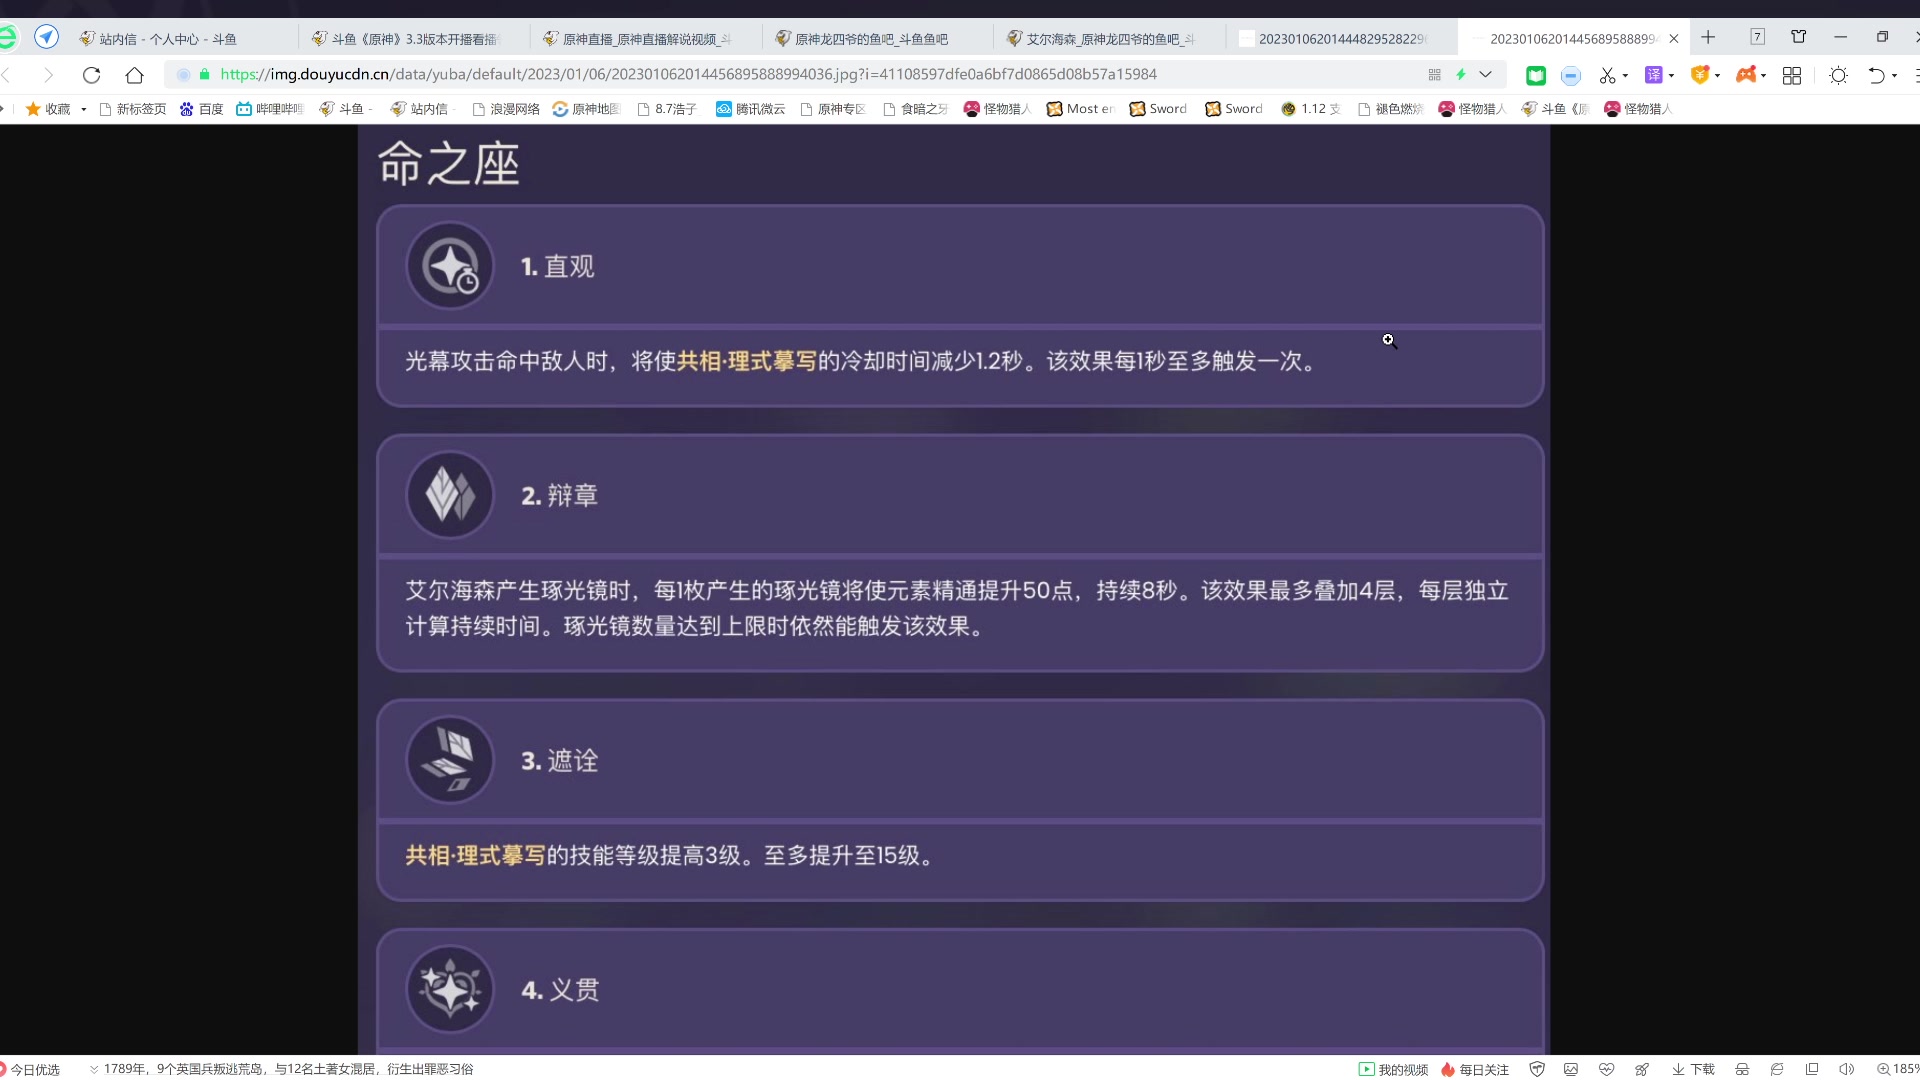Open the 下载 downloads button
1920x1080 pixels.
1693,1069
